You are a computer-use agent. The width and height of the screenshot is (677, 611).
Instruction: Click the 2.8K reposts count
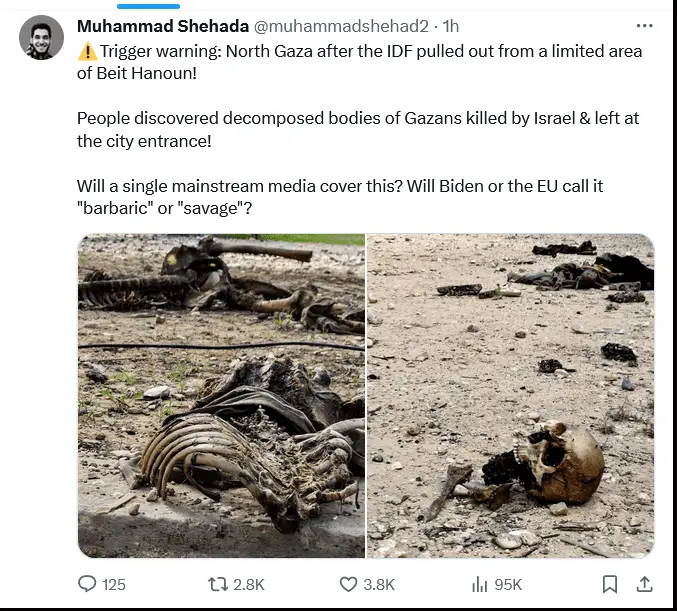click(249, 584)
